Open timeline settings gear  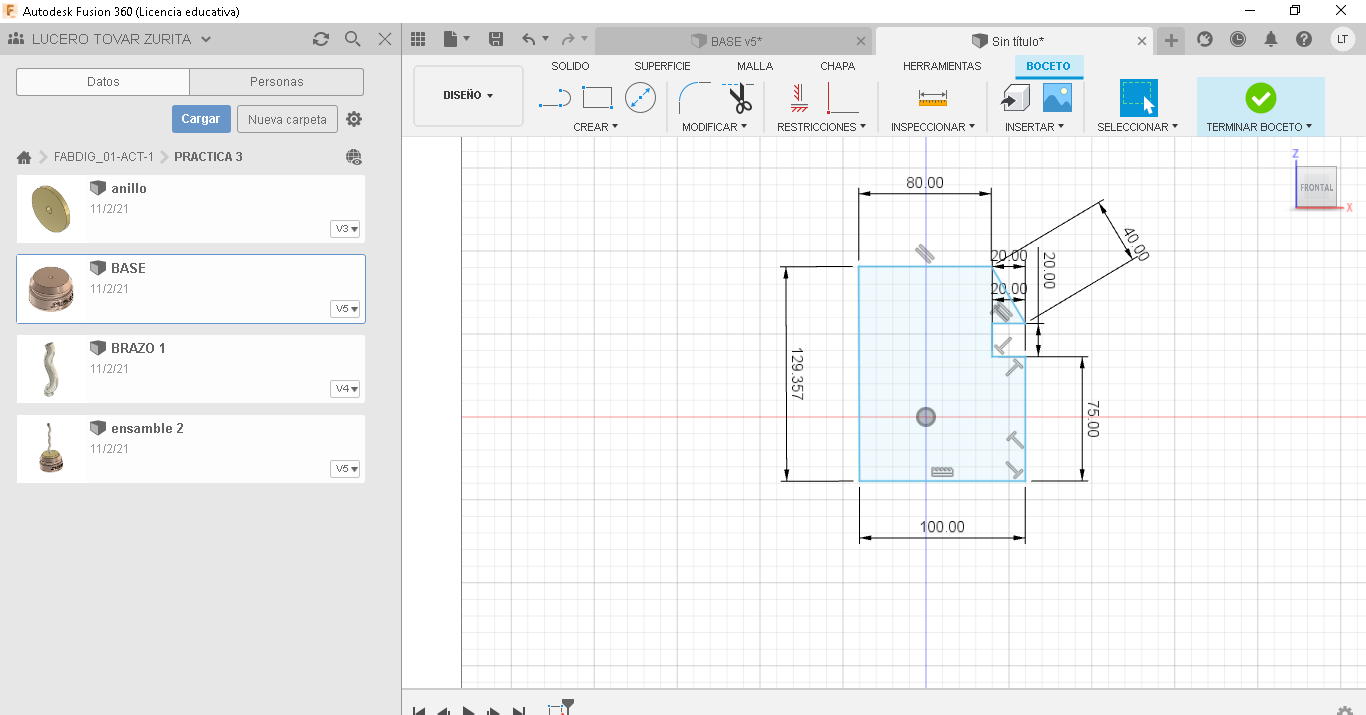[x=1345, y=709]
